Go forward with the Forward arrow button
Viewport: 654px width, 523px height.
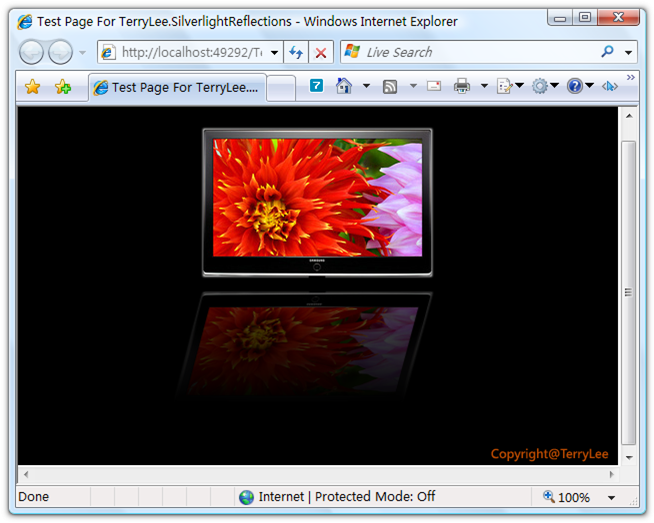pyautogui.click(x=60, y=53)
